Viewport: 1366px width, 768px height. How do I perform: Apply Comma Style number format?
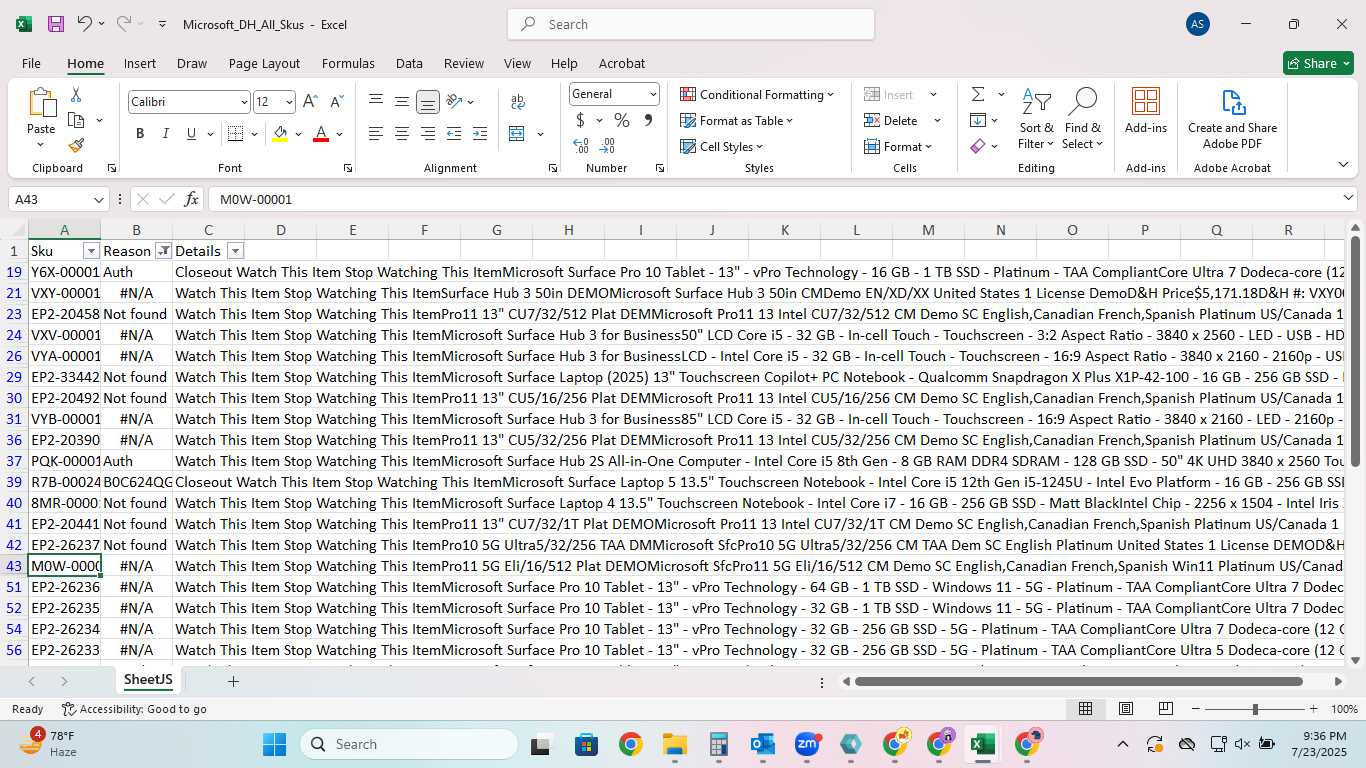coord(648,120)
